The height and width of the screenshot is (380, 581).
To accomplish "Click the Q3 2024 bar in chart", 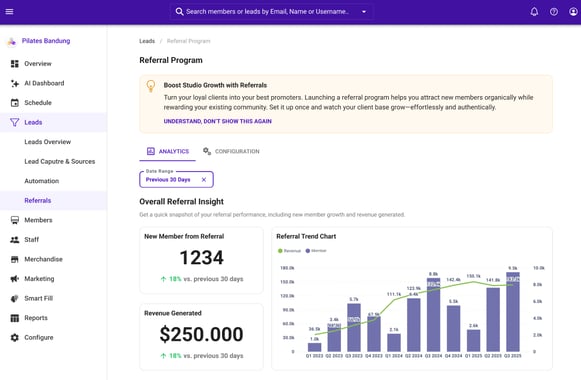I will tap(433, 315).
